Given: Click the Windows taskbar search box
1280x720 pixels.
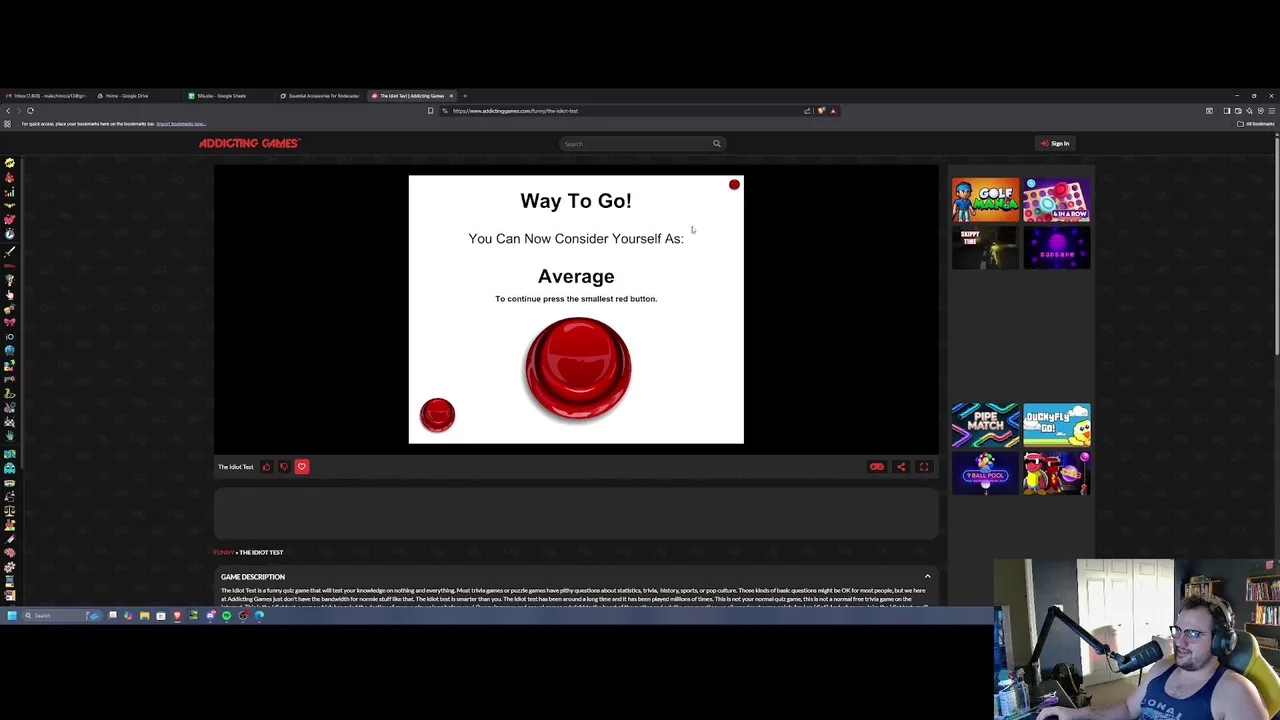Looking at the screenshot, I should click(62, 616).
